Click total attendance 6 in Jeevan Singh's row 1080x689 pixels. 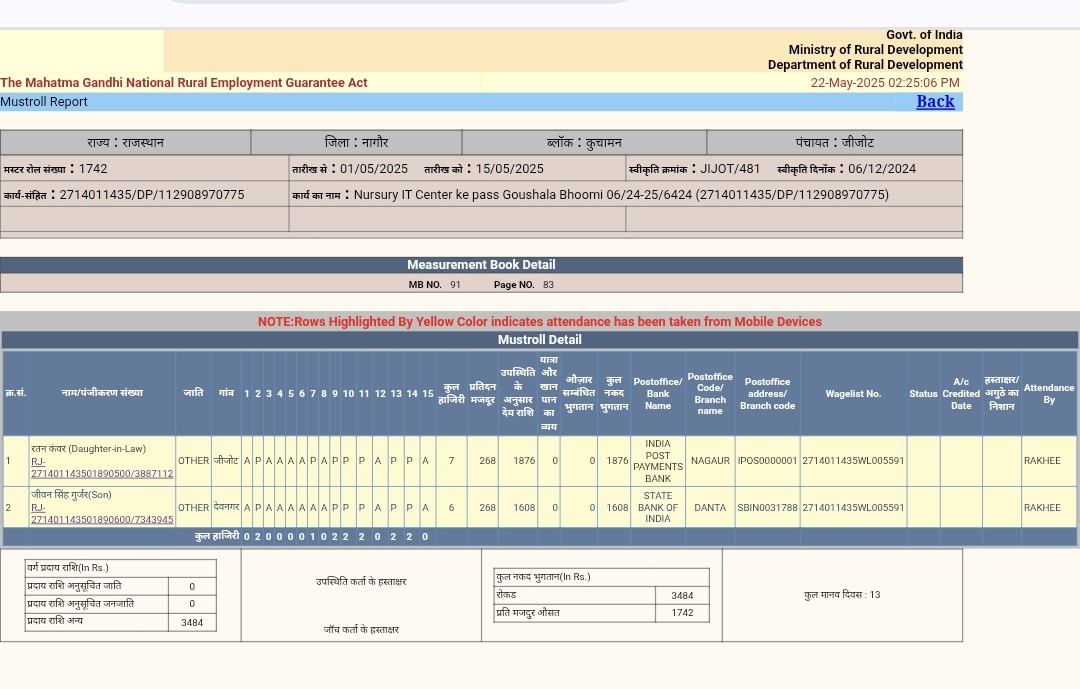(x=451, y=508)
